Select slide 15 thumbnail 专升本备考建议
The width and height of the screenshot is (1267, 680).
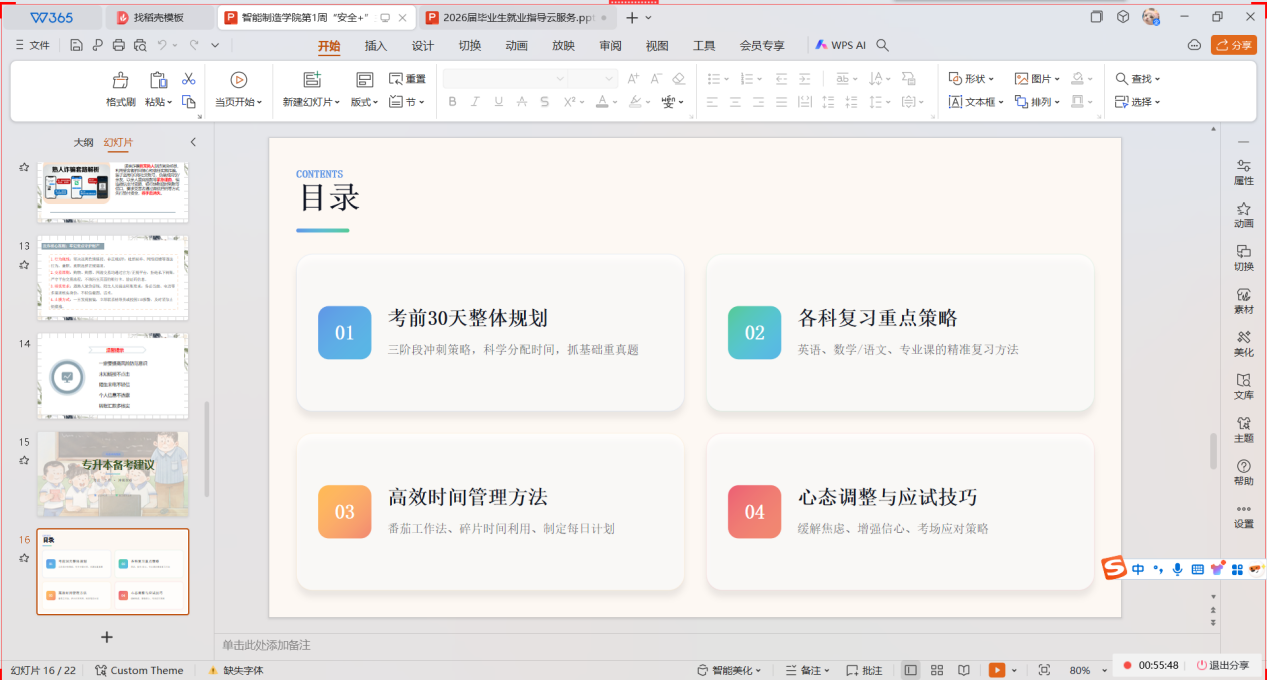[112, 473]
